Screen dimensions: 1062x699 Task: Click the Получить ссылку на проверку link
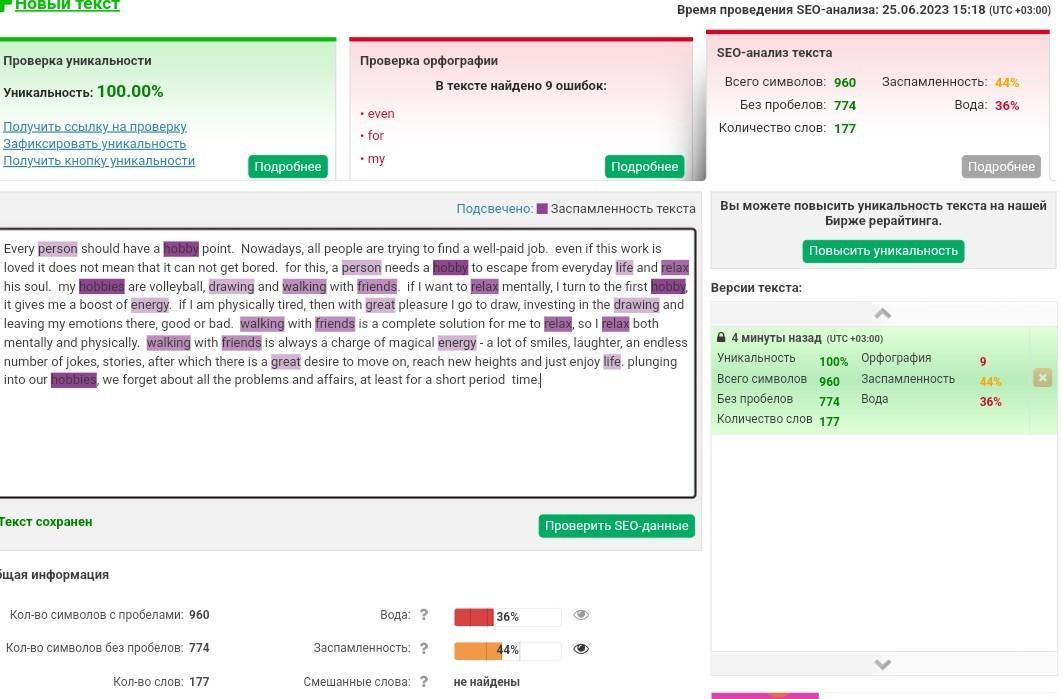[95, 127]
